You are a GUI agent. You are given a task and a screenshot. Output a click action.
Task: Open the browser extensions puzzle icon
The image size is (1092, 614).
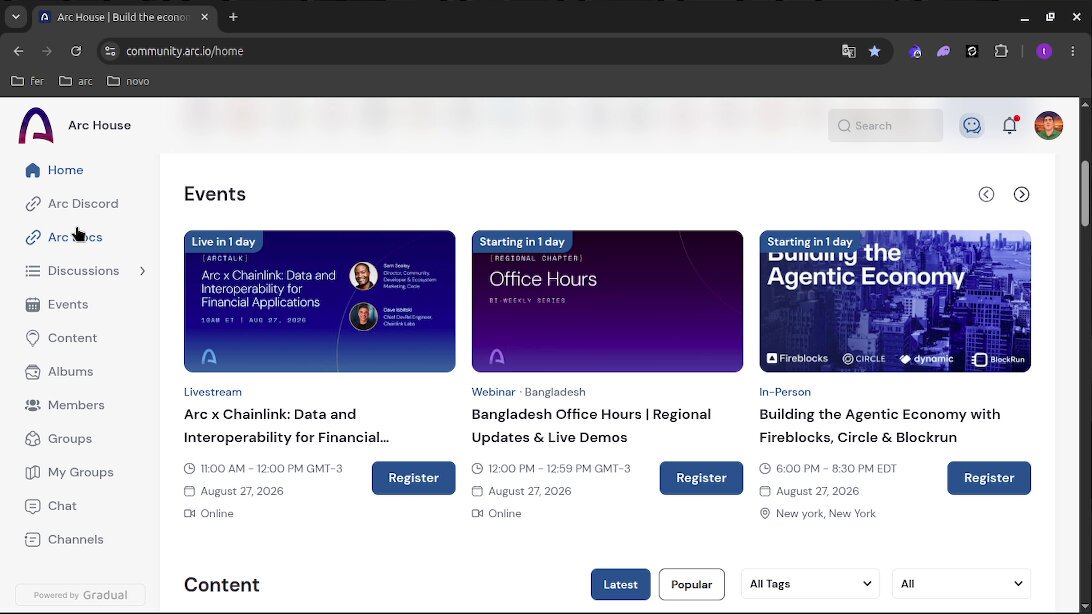pyautogui.click(x=1001, y=51)
